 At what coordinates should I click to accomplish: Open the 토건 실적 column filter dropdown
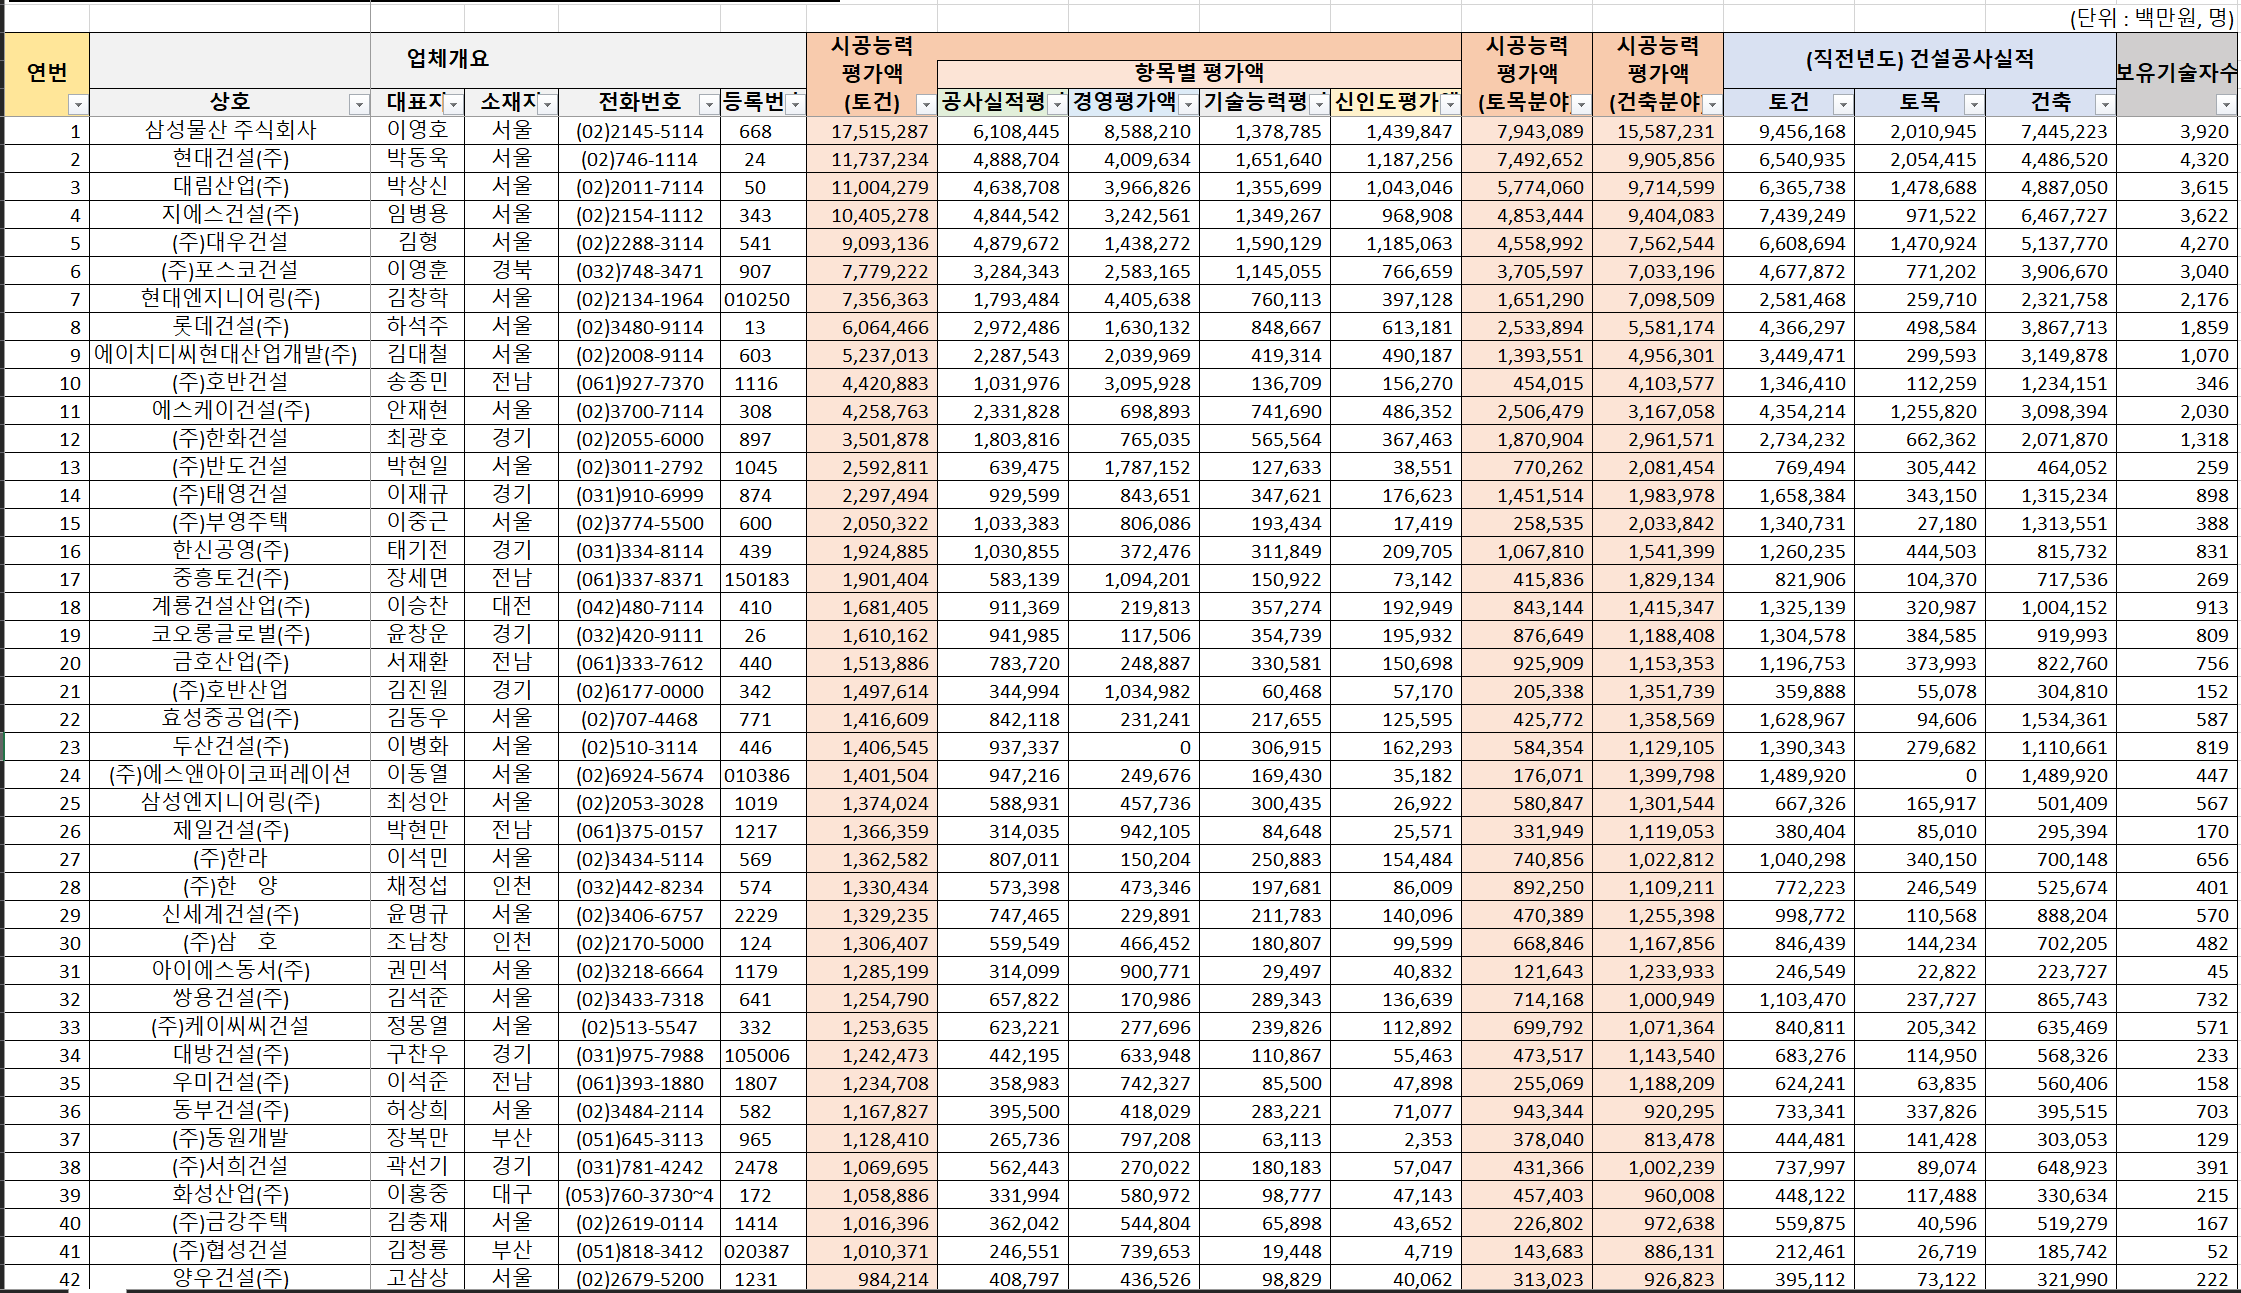(1843, 104)
